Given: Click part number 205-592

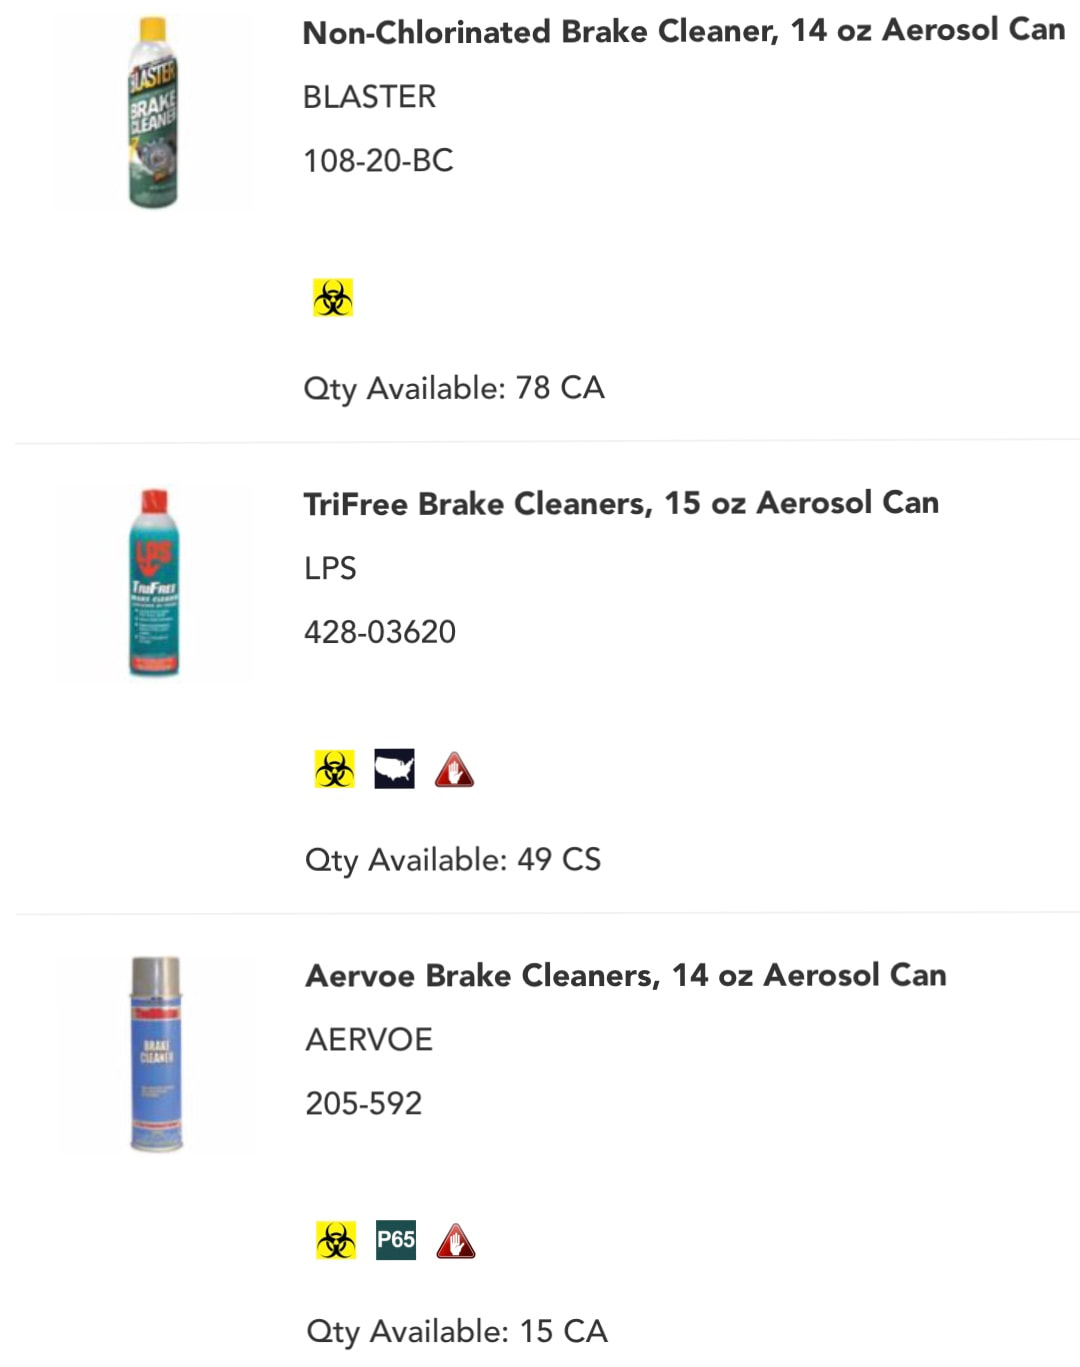Looking at the screenshot, I should point(364,1103).
